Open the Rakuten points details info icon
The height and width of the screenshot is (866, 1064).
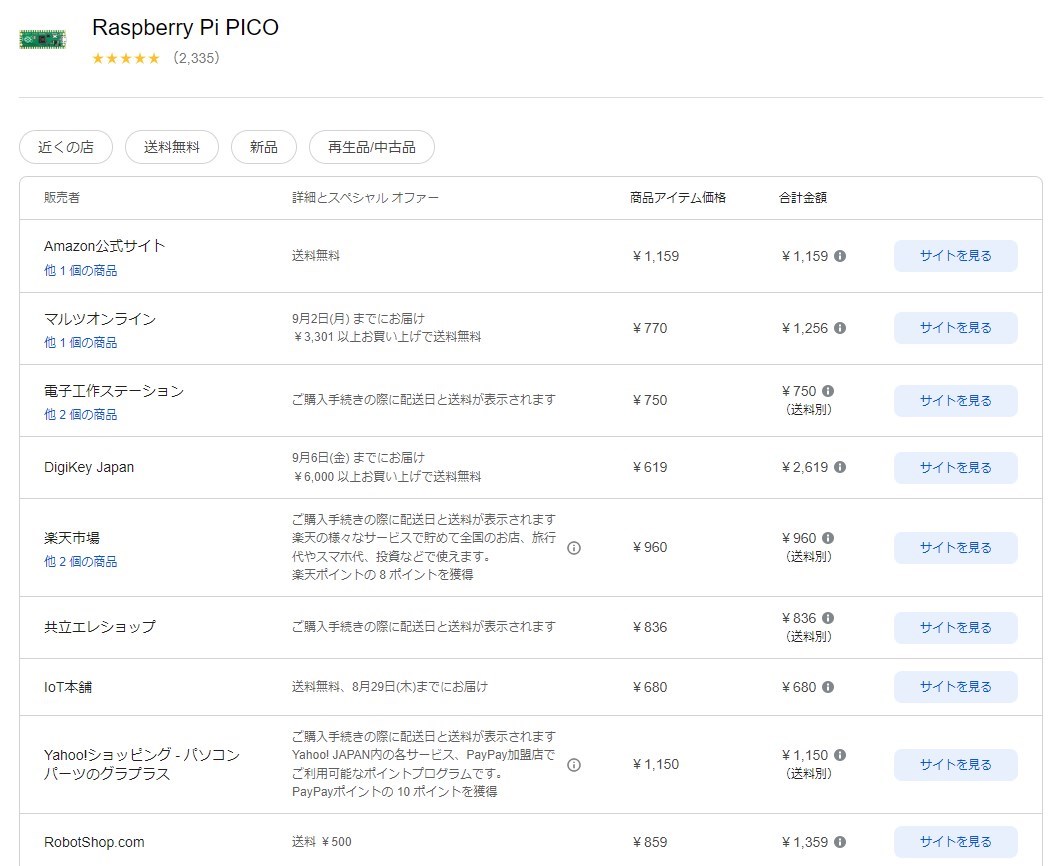tap(574, 548)
